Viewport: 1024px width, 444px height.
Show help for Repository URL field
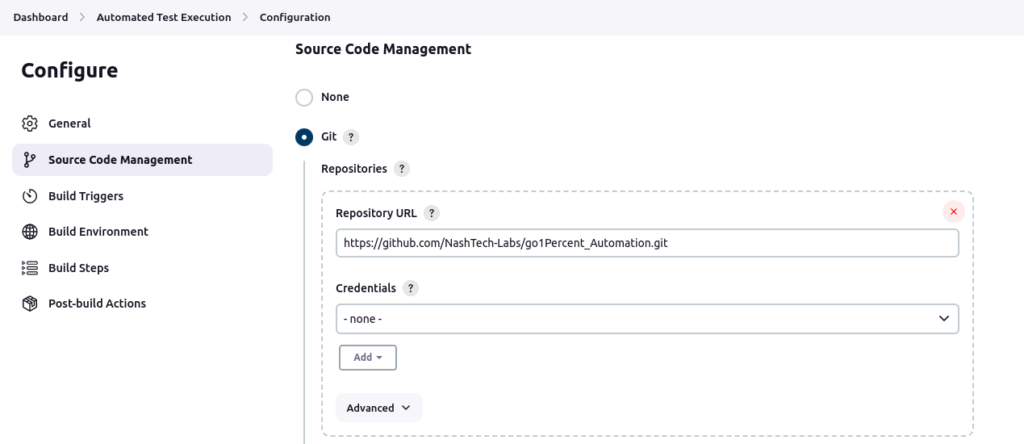(x=431, y=213)
